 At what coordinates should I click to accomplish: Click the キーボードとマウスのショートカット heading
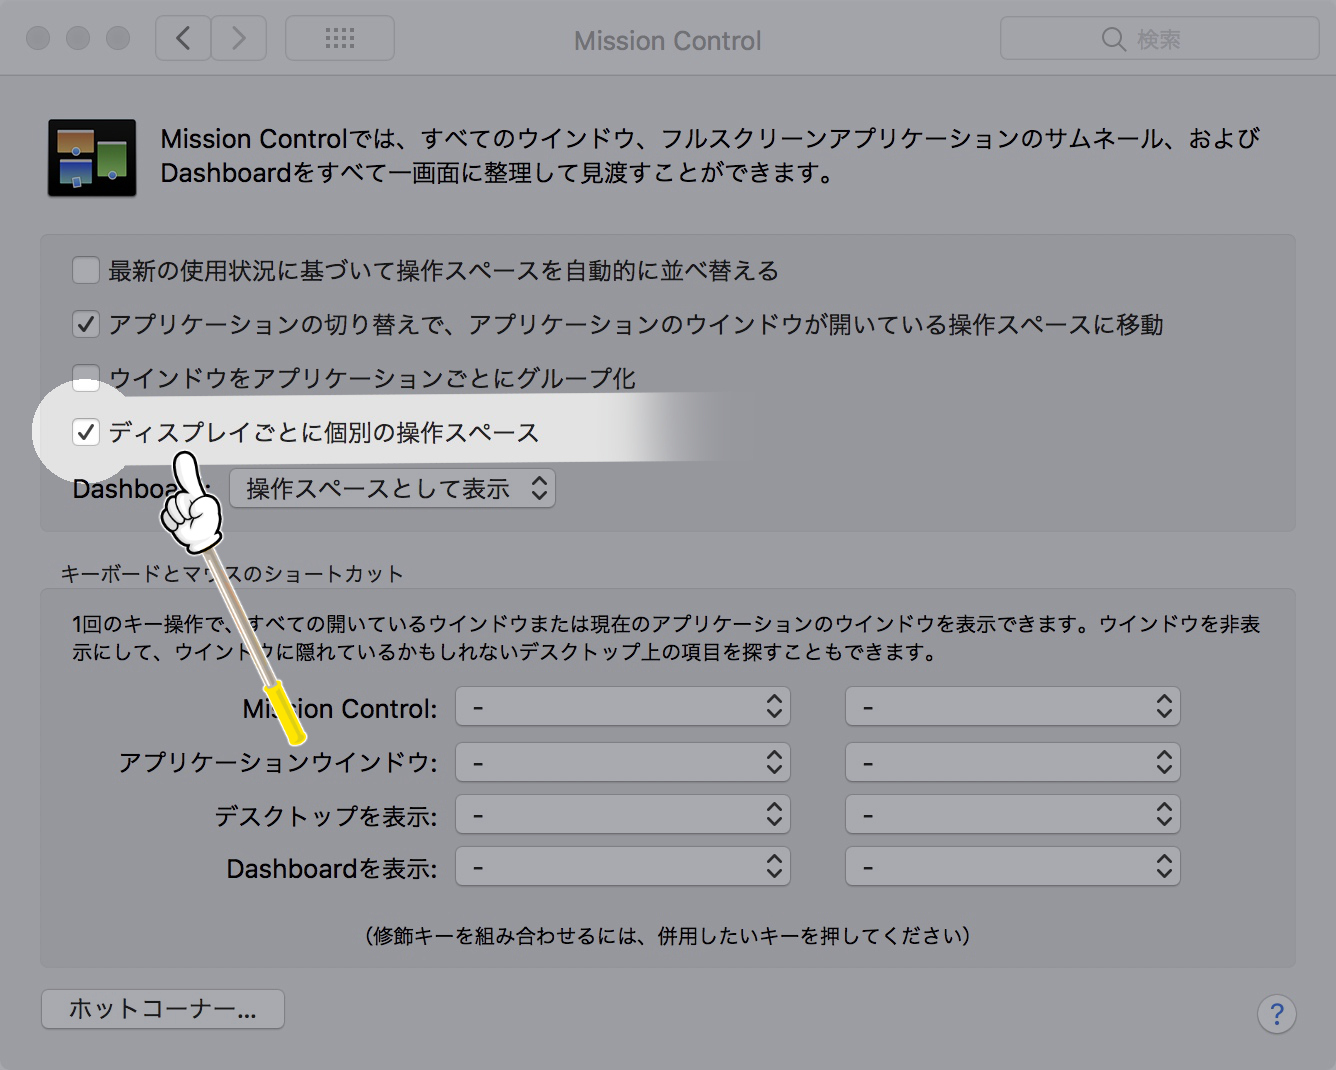(232, 574)
